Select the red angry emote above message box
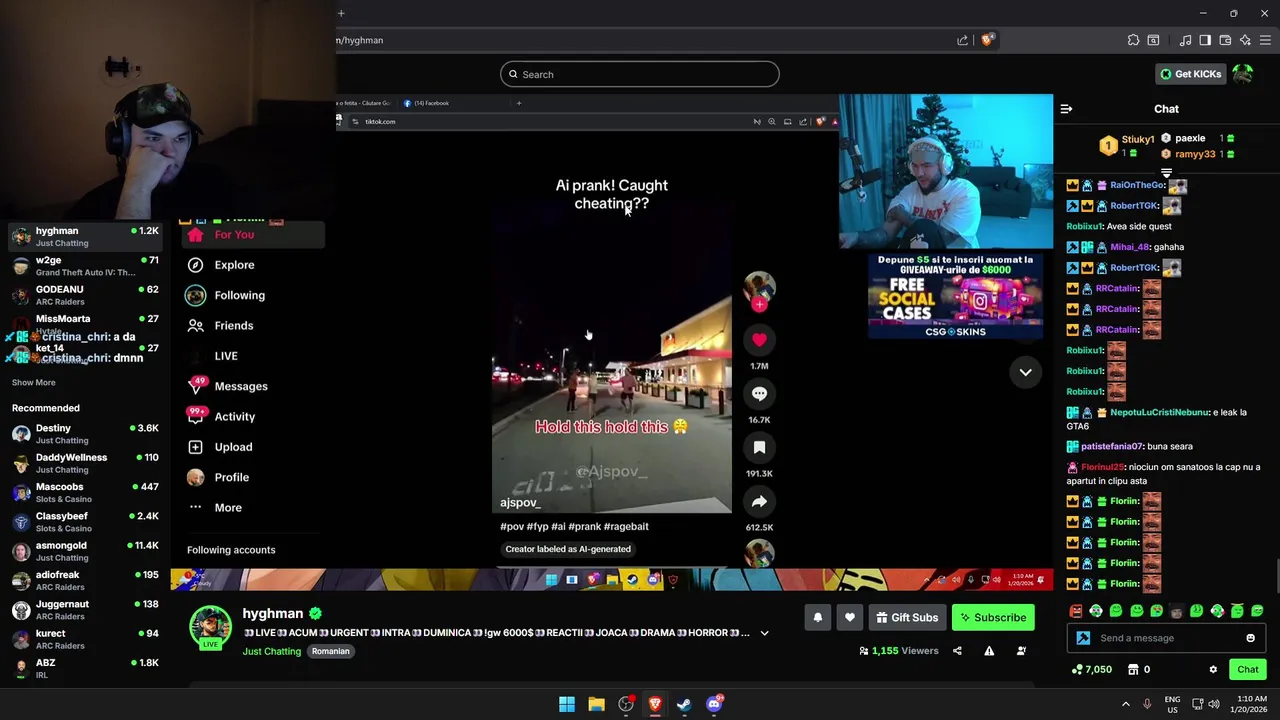Image resolution: width=1280 pixels, height=720 pixels. [1075, 611]
